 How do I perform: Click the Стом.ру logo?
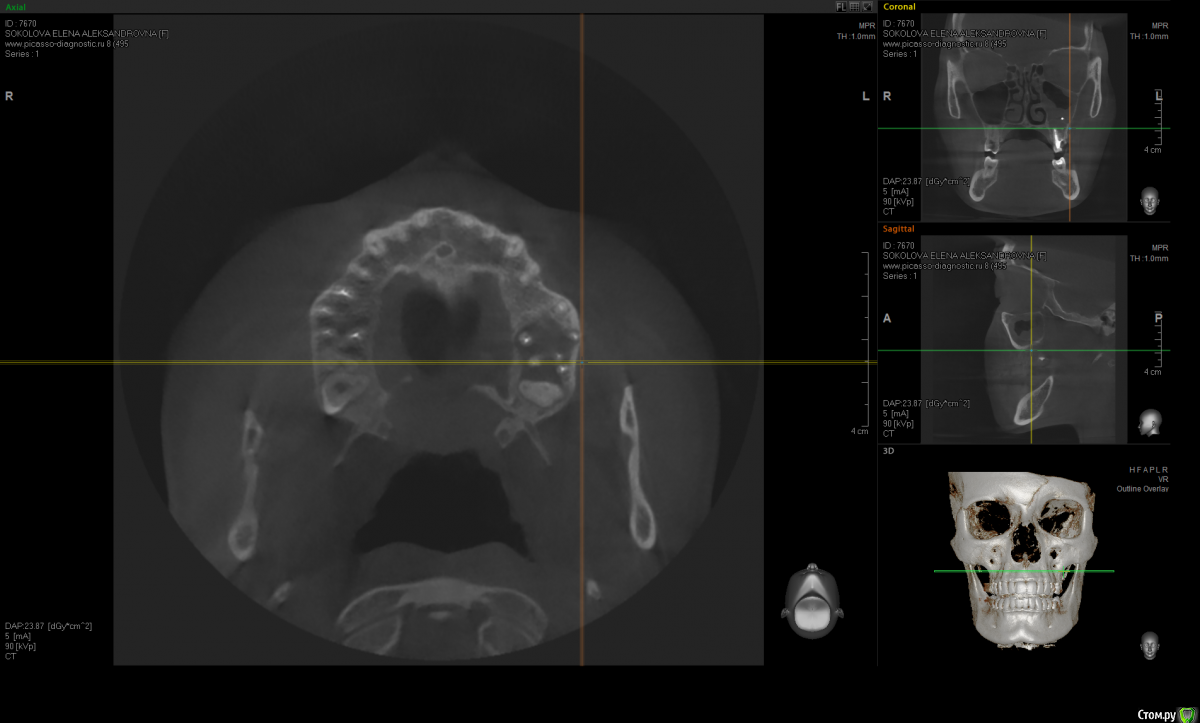pos(1166,714)
